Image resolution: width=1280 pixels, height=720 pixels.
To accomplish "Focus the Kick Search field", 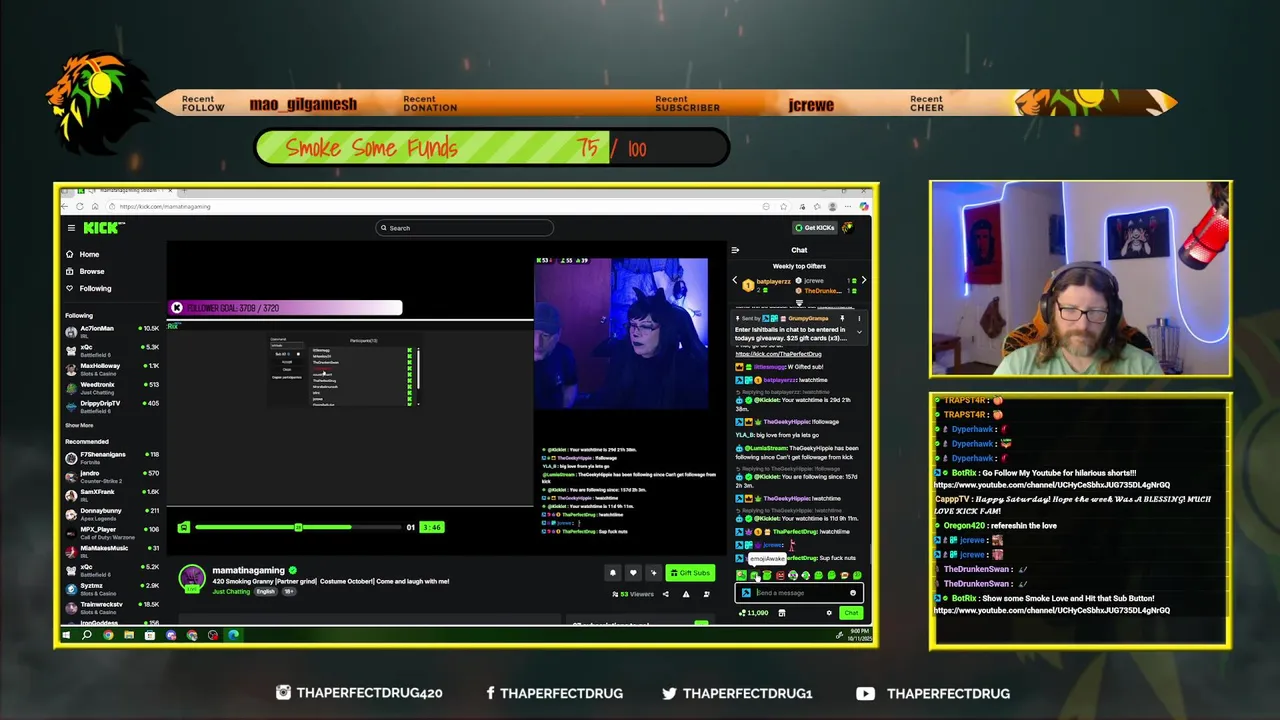I will pyautogui.click(x=464, y=228).
